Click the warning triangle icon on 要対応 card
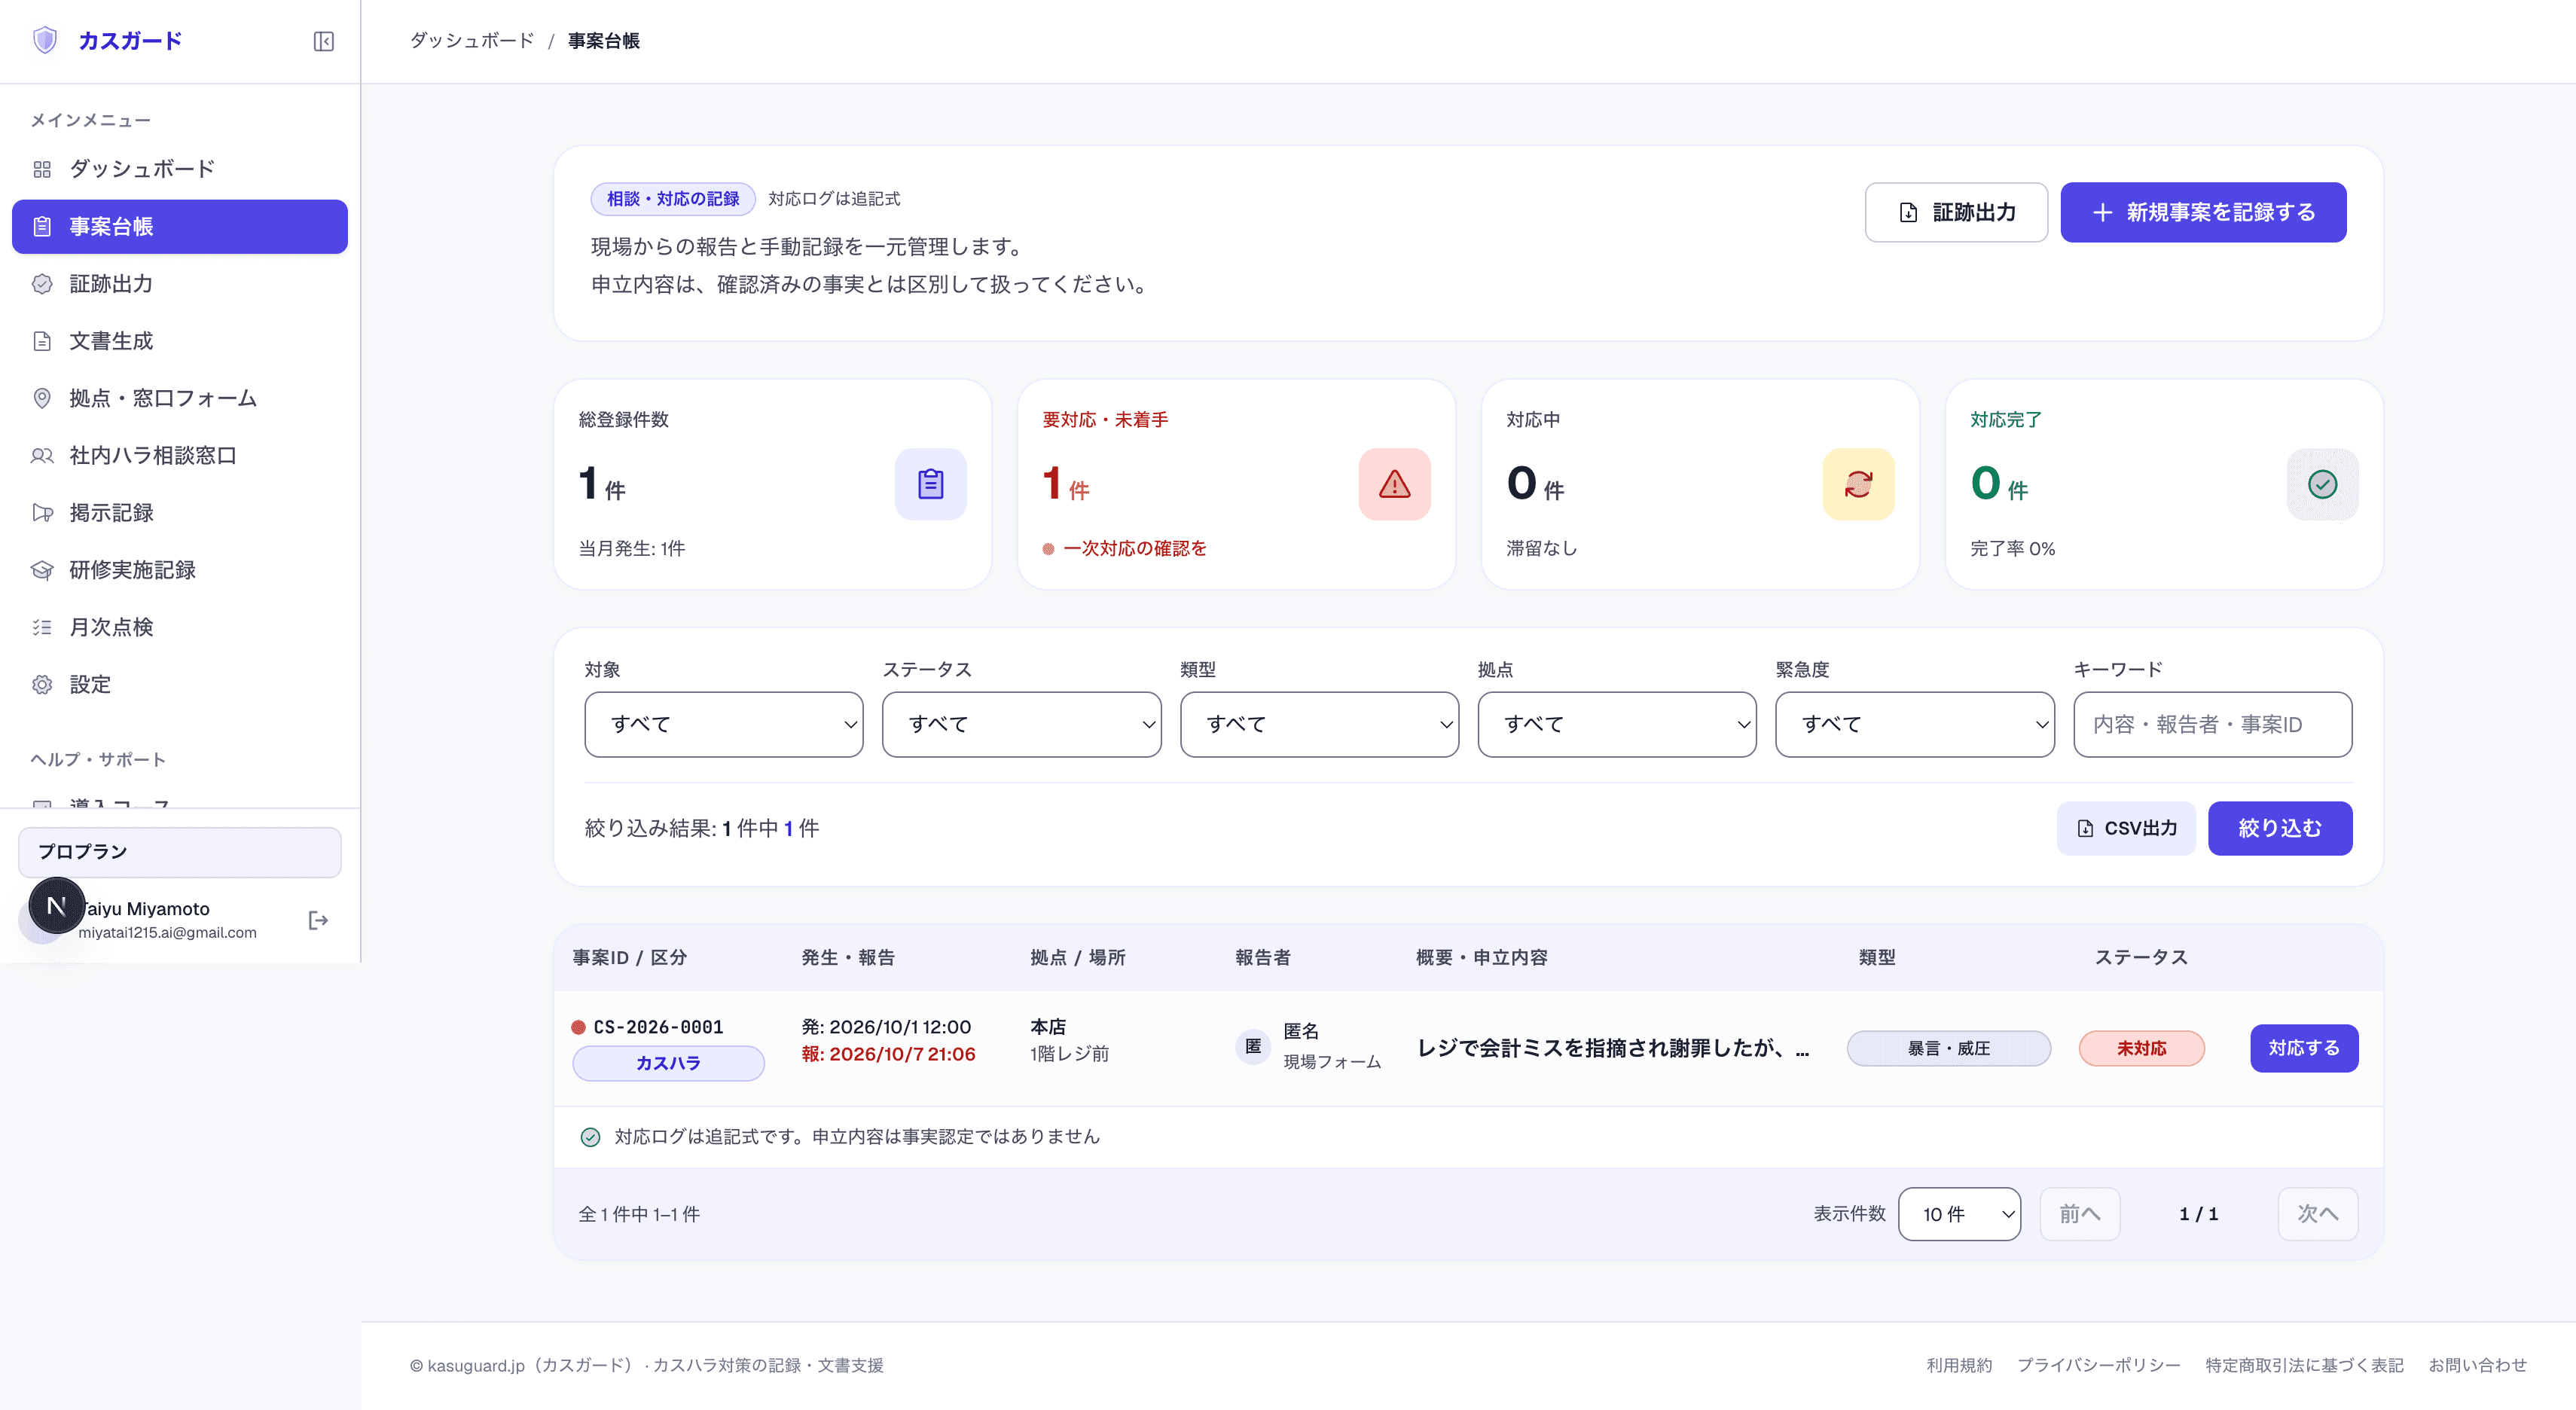This screenshot has width=2576, height=1410. [1394, 484]
